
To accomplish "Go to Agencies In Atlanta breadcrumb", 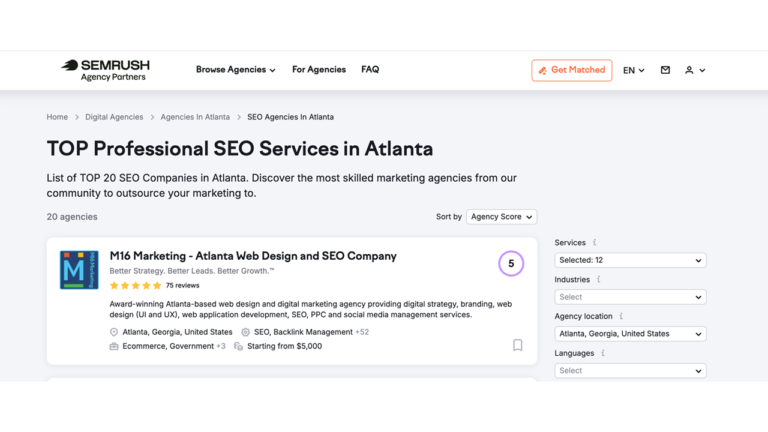I will [195, 117].
